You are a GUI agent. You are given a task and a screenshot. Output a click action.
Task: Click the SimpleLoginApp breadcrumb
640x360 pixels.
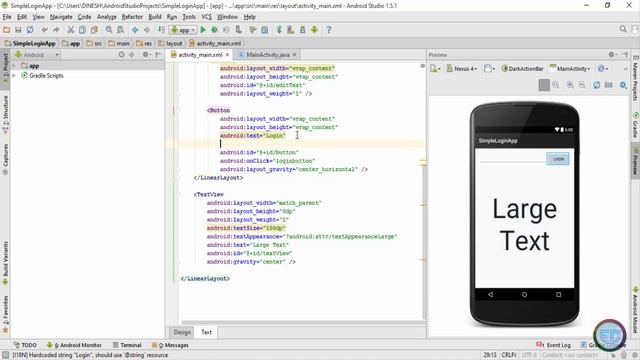pyautogui.click(x=30, y=43)
